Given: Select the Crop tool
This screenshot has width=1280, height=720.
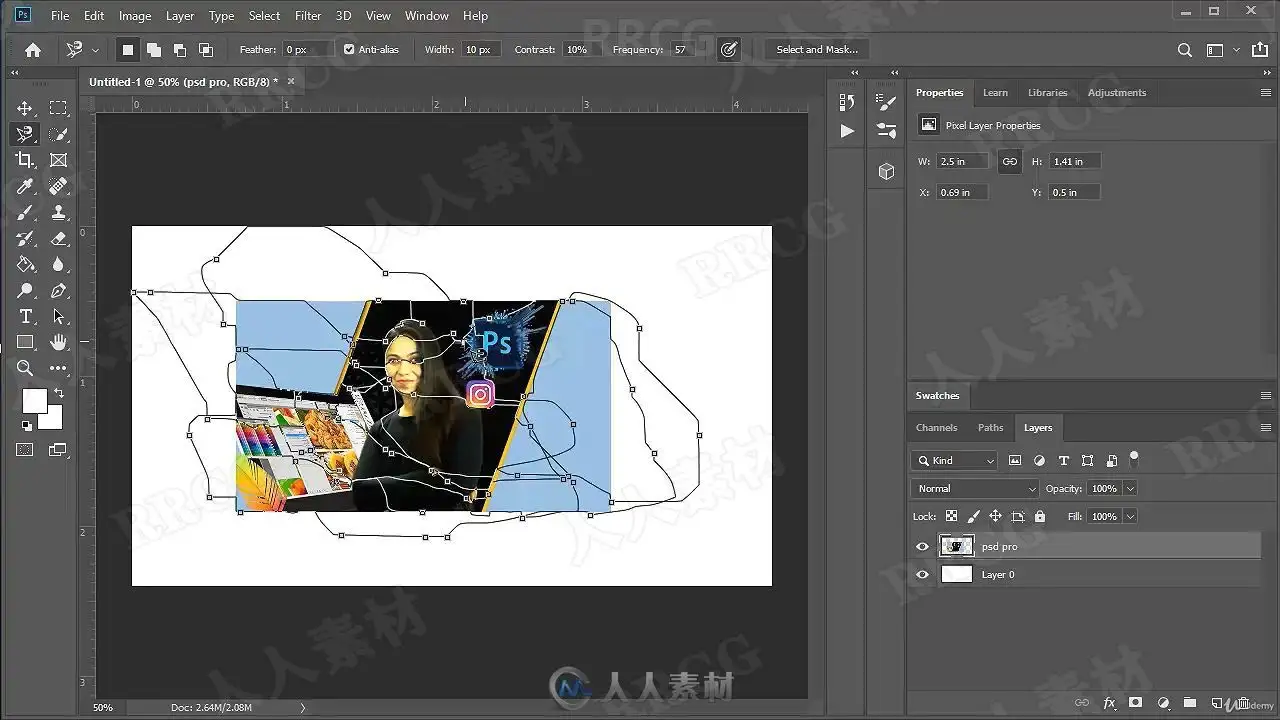Looking at the screenshot, I should (x=25, y=160).
